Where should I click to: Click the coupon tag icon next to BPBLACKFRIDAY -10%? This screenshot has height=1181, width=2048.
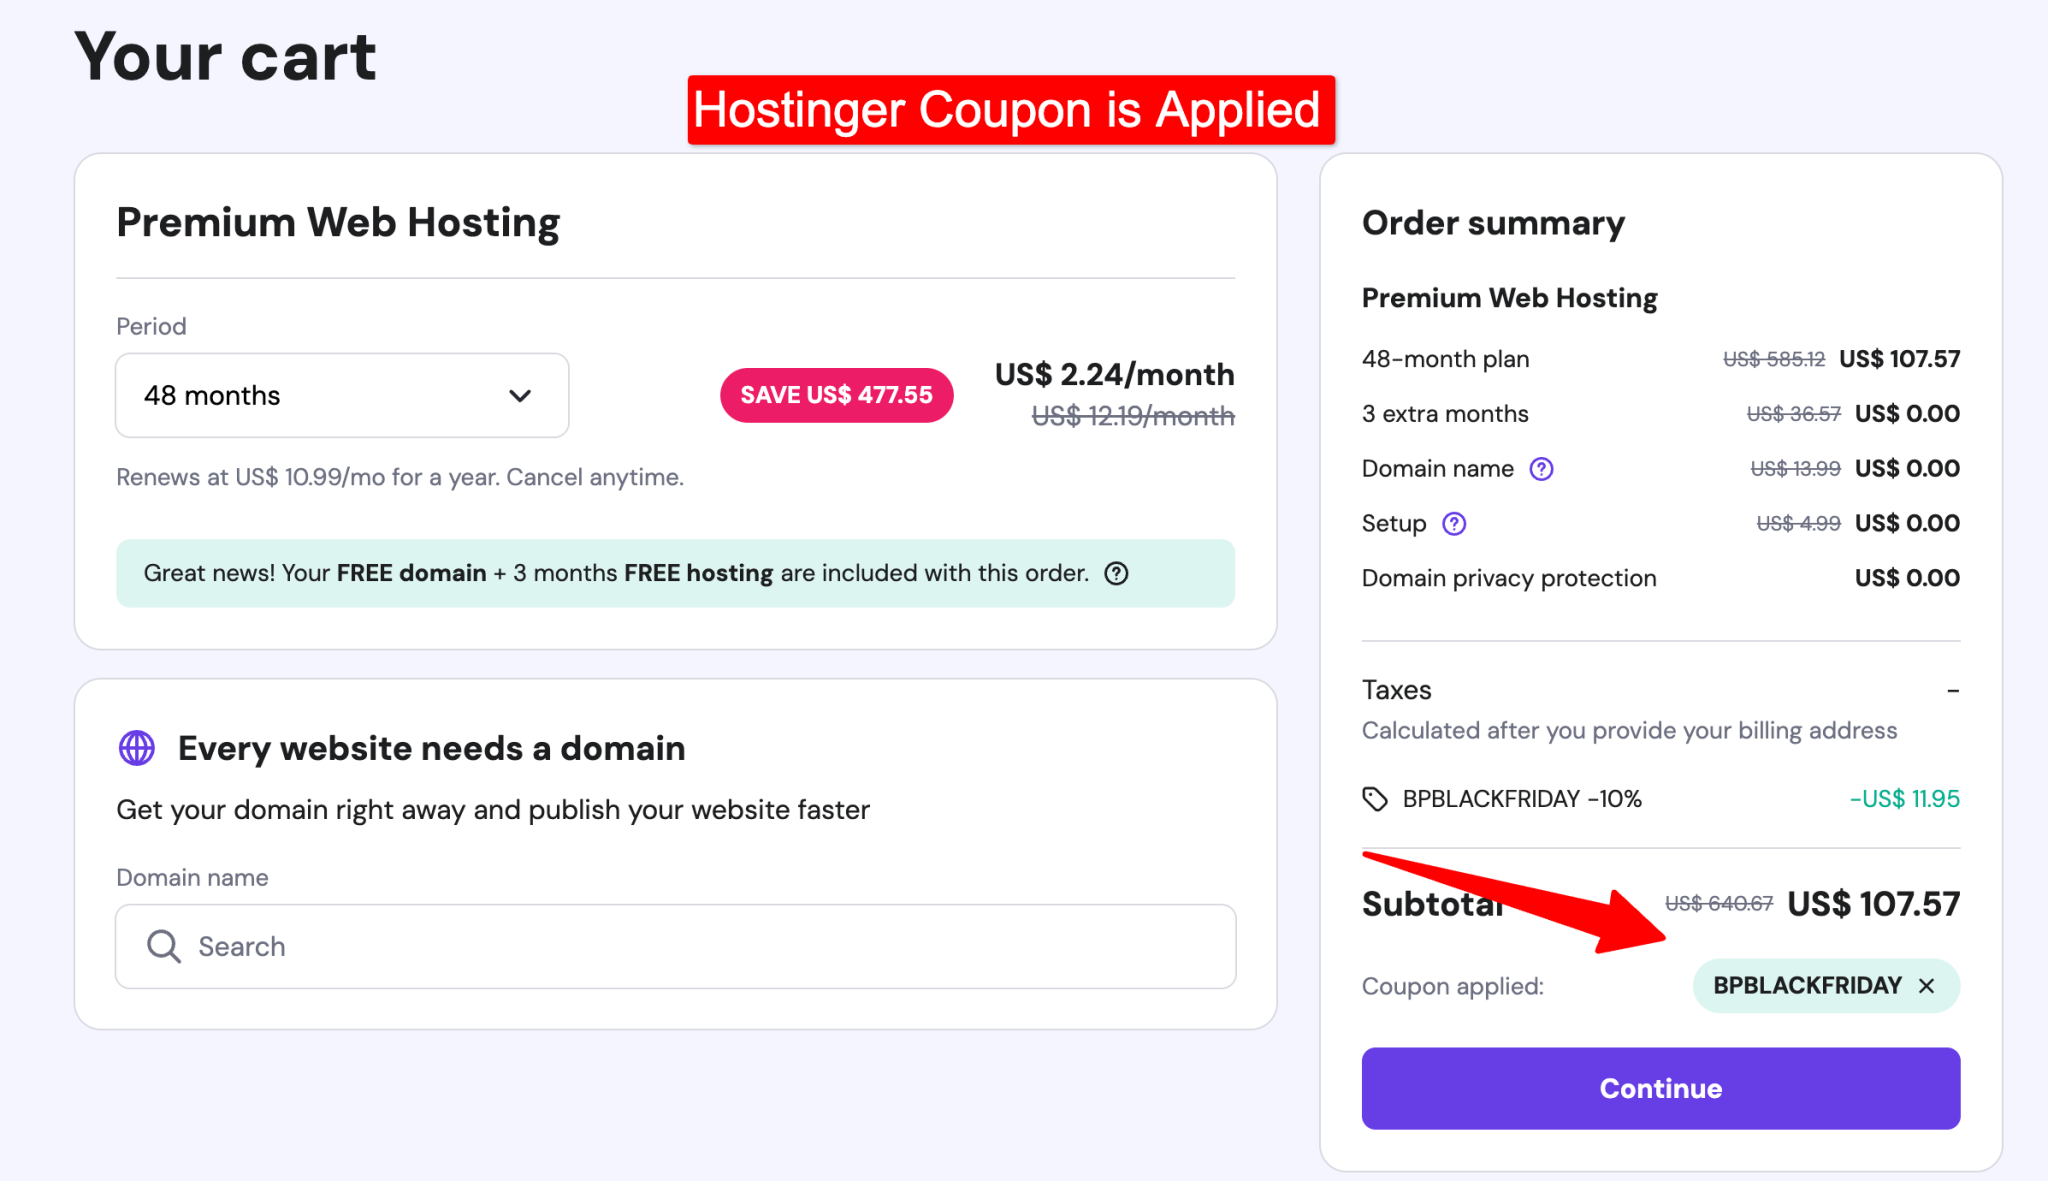[x=1374, y=799]
